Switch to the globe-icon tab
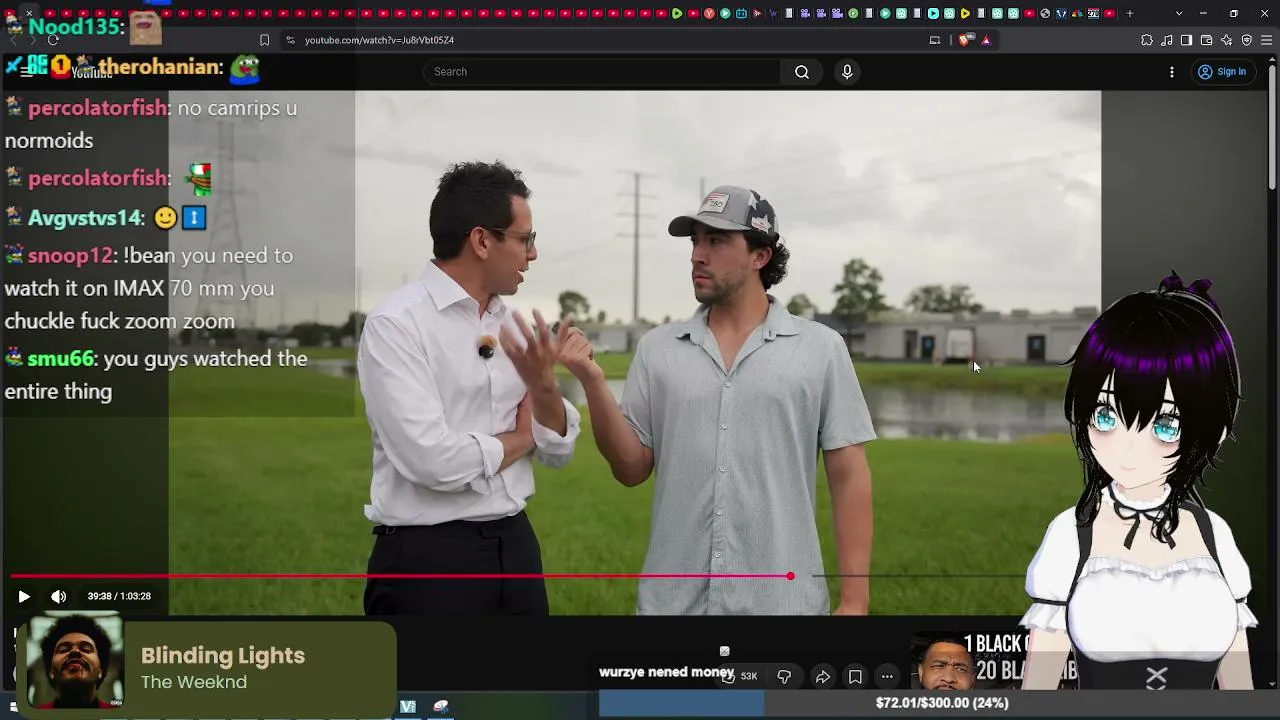The width and height of the screenshot is (1280, 720). [x=1045, y=13]
